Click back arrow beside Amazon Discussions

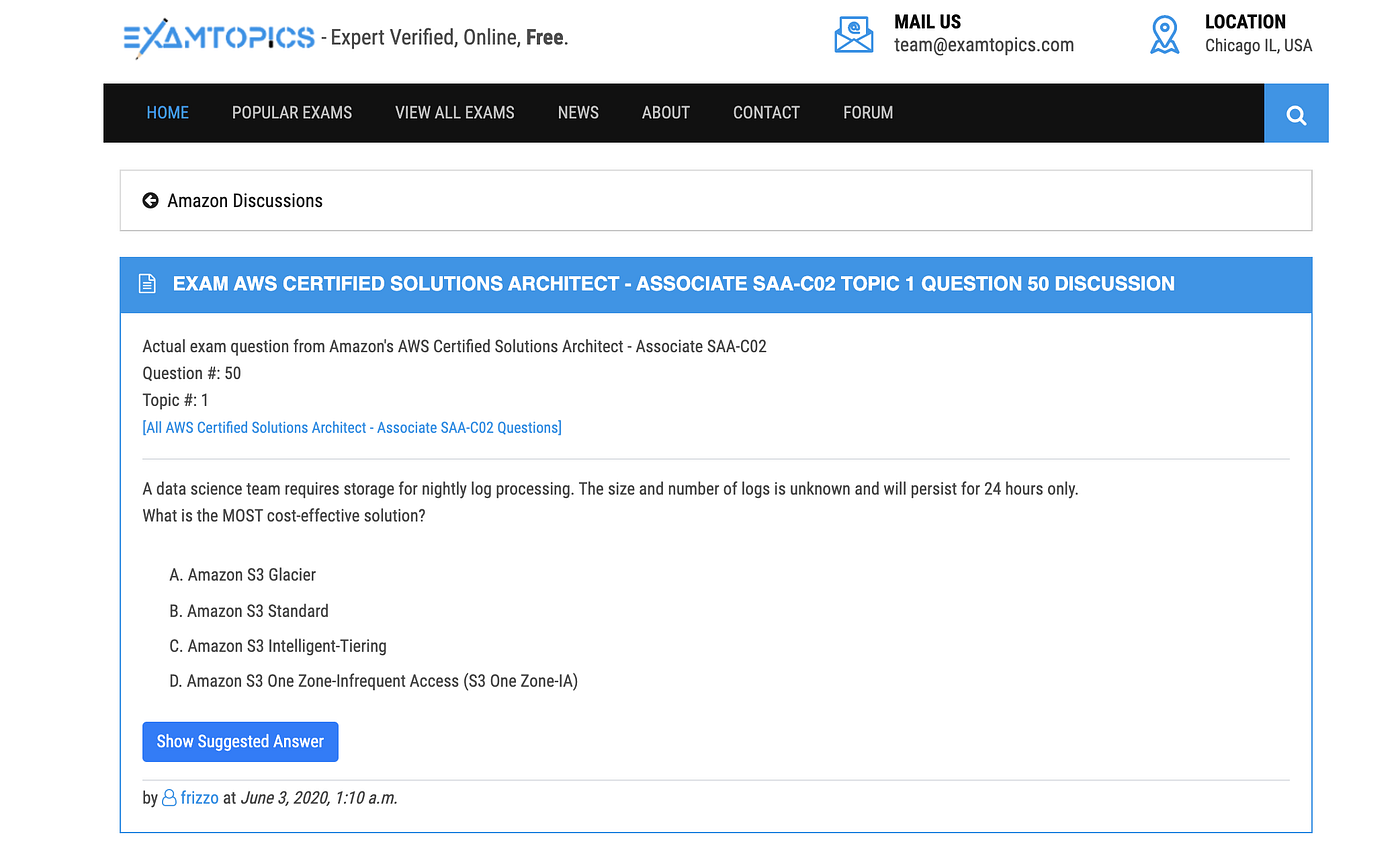click(x=151, y=201)
